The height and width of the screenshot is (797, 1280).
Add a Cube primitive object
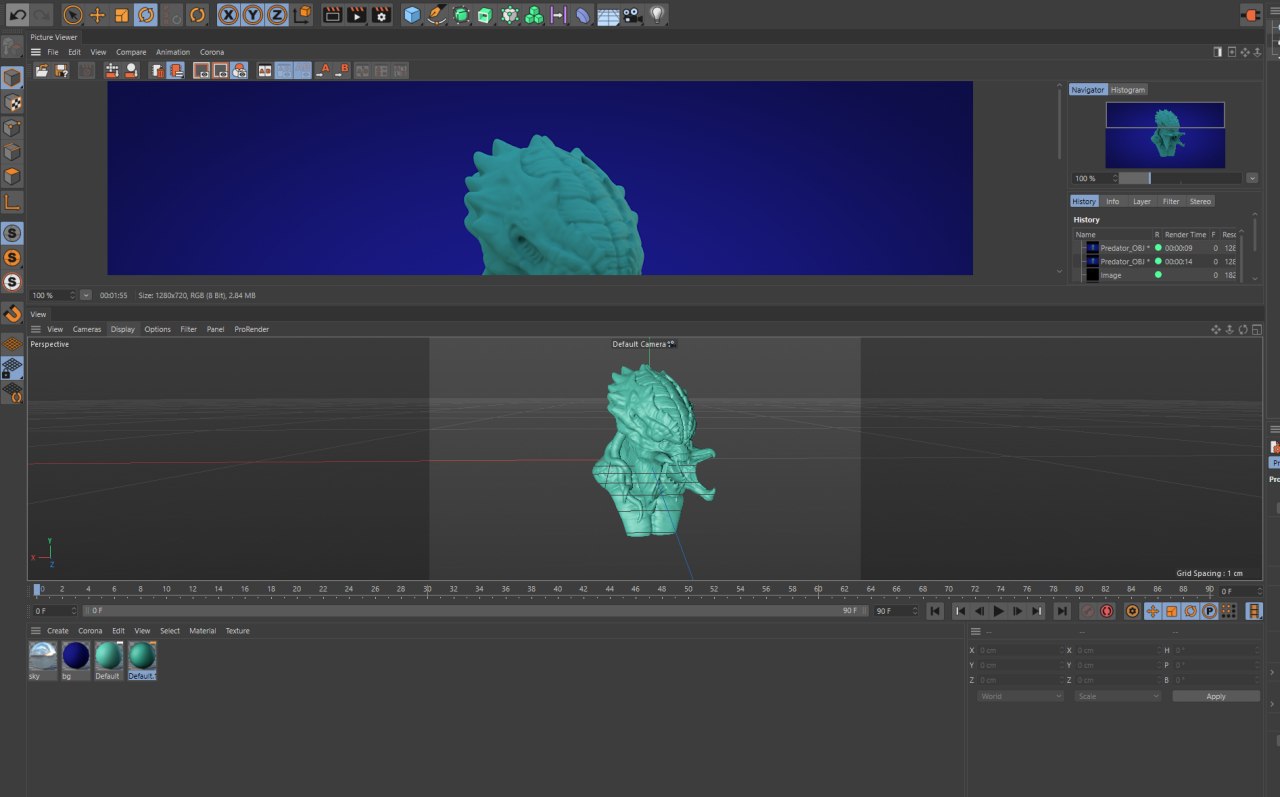pyautogui.click(x=412, y=15)
